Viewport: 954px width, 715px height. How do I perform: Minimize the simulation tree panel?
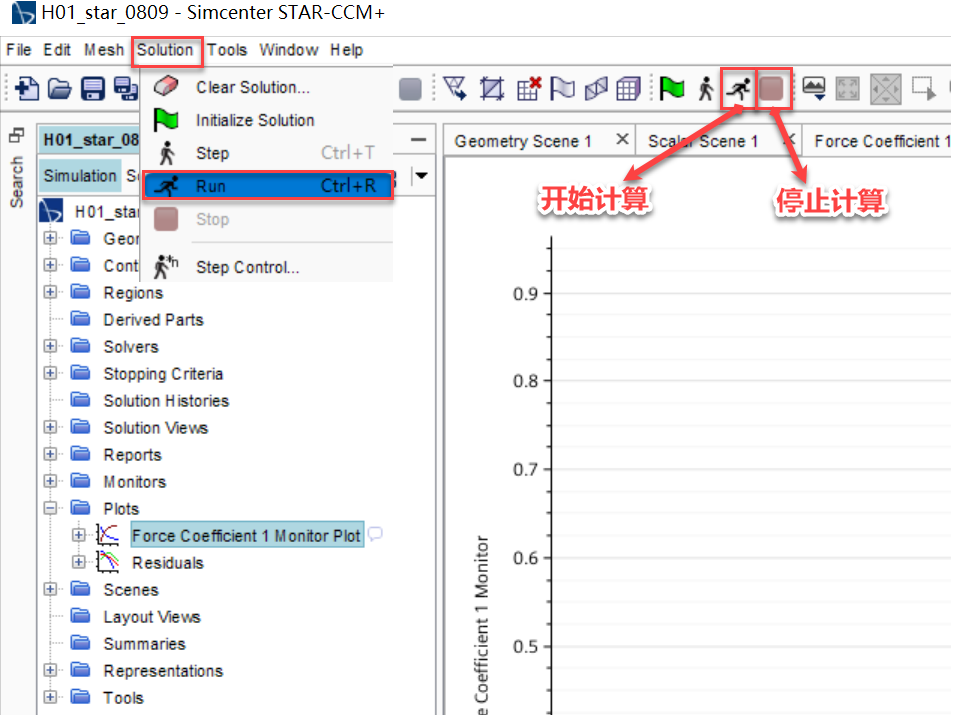(418, 139)
